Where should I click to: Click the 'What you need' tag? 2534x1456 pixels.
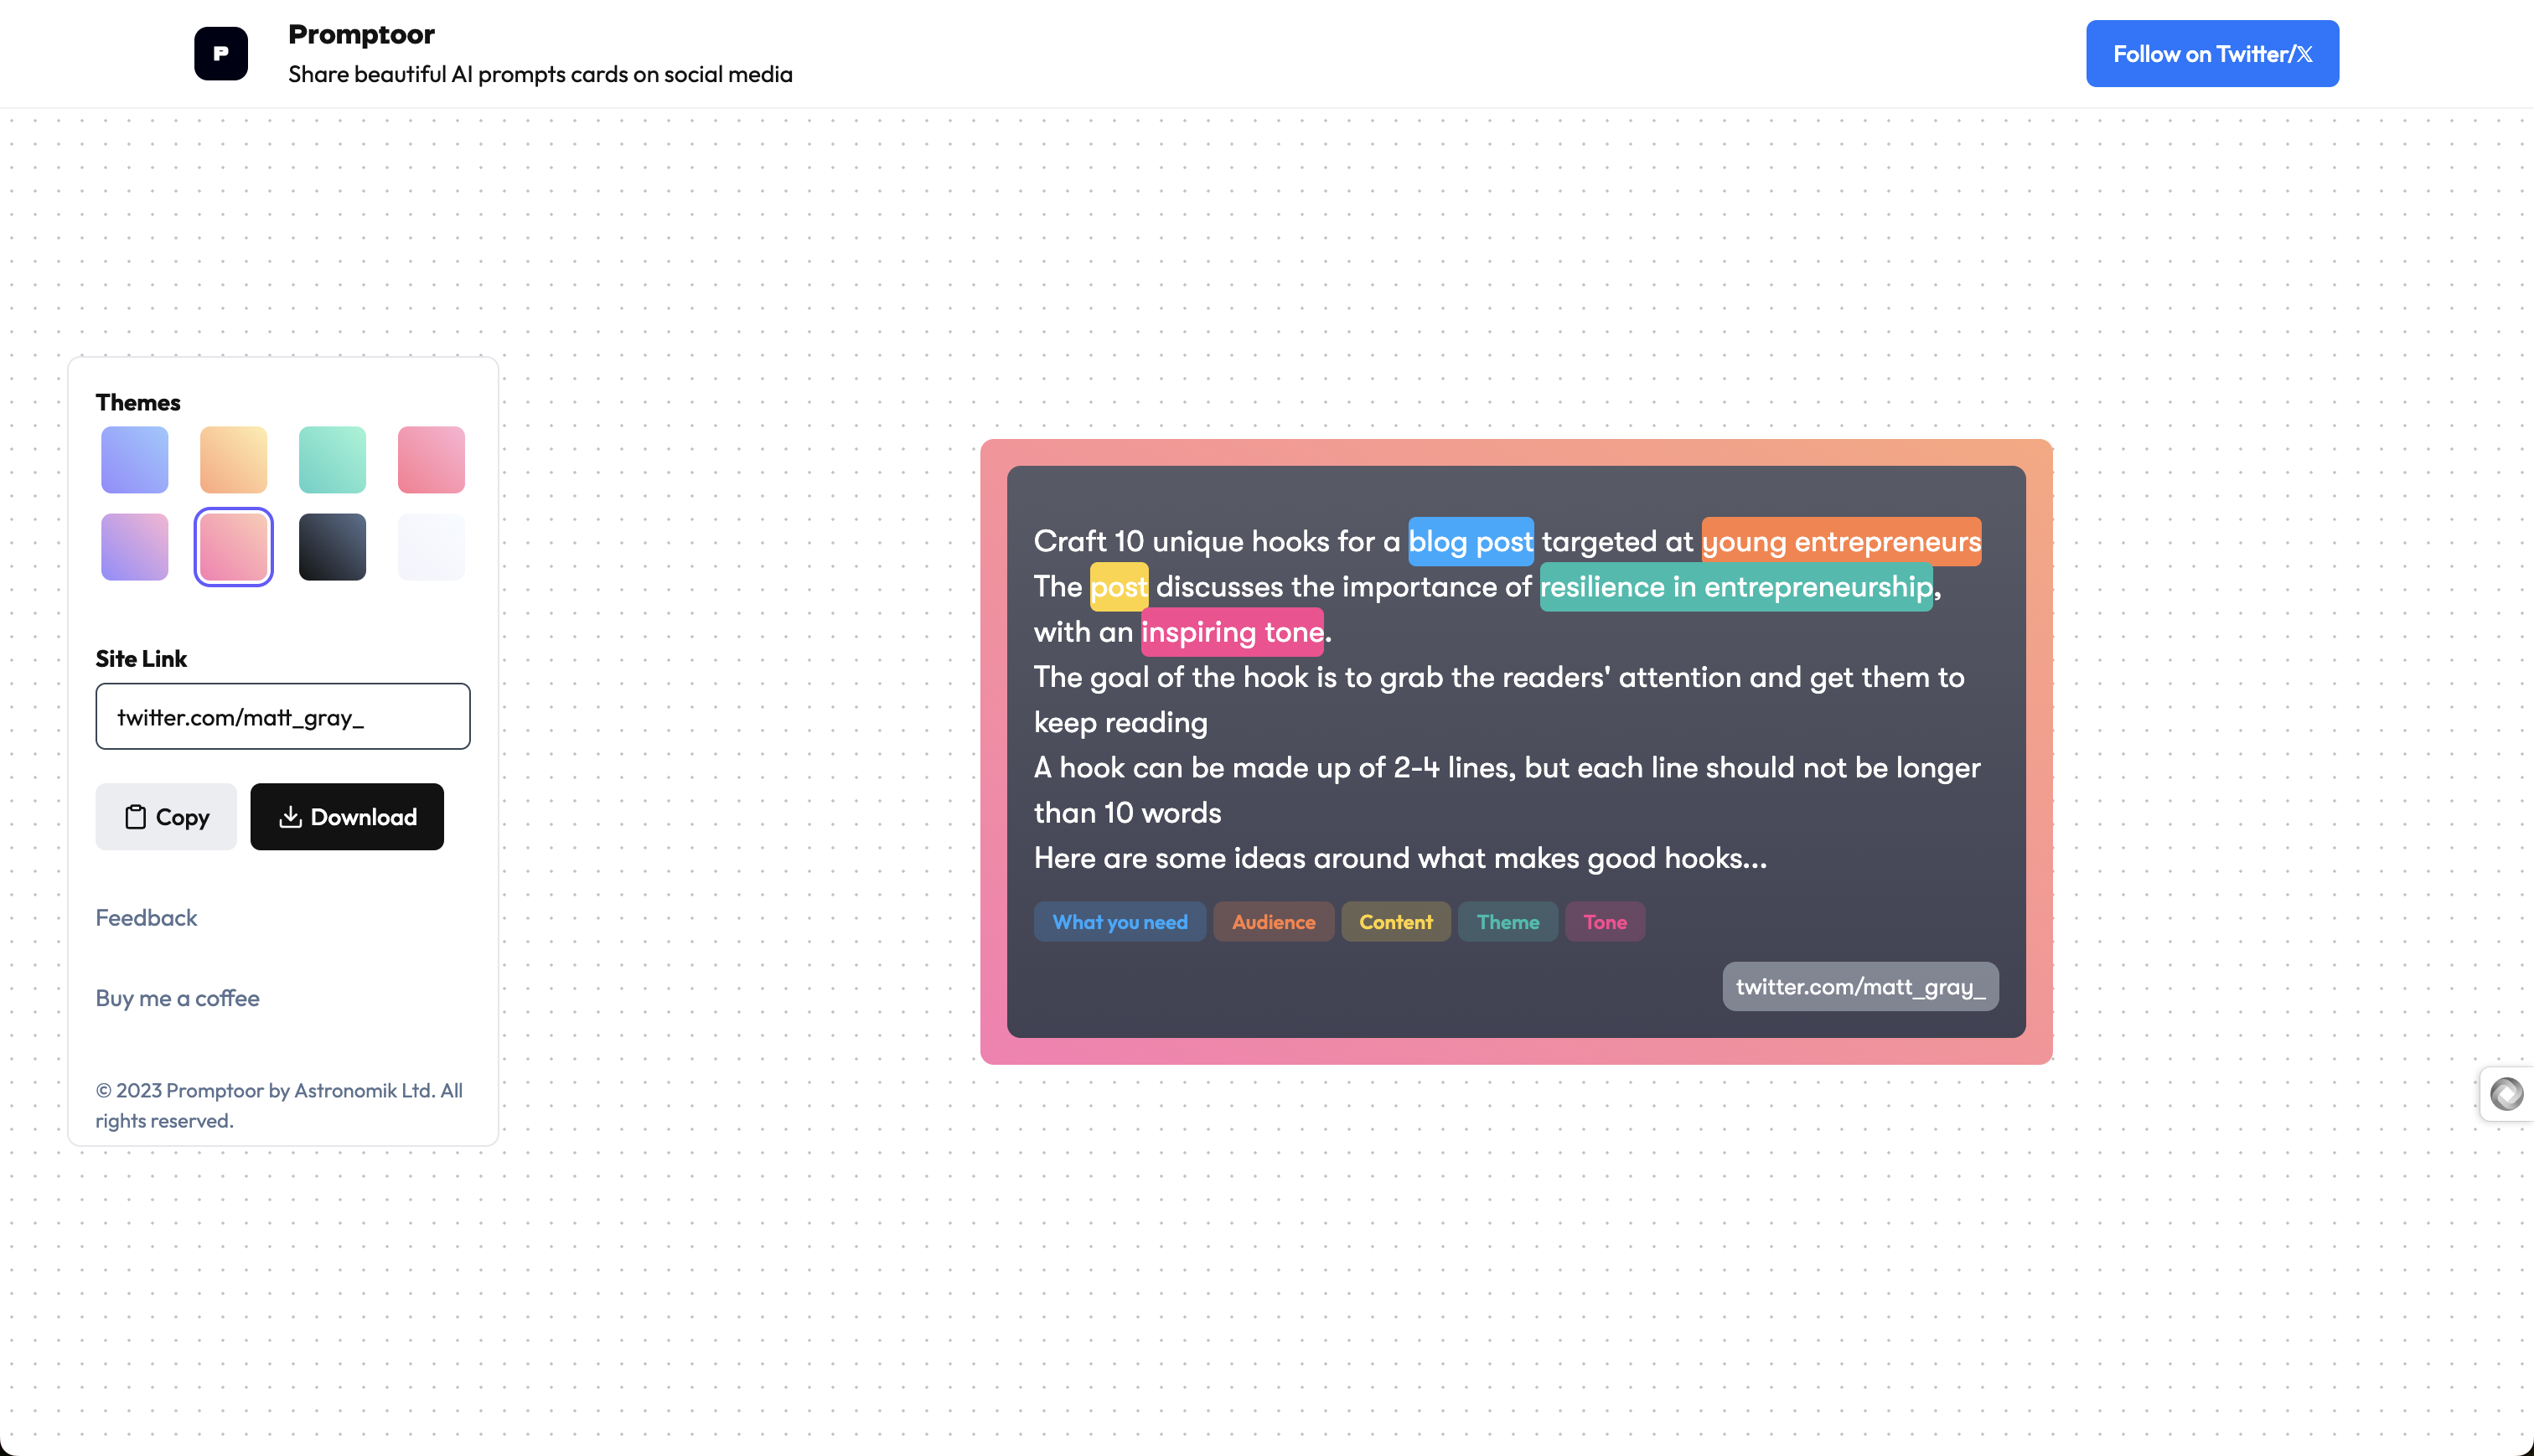(x=1119, y=922)
